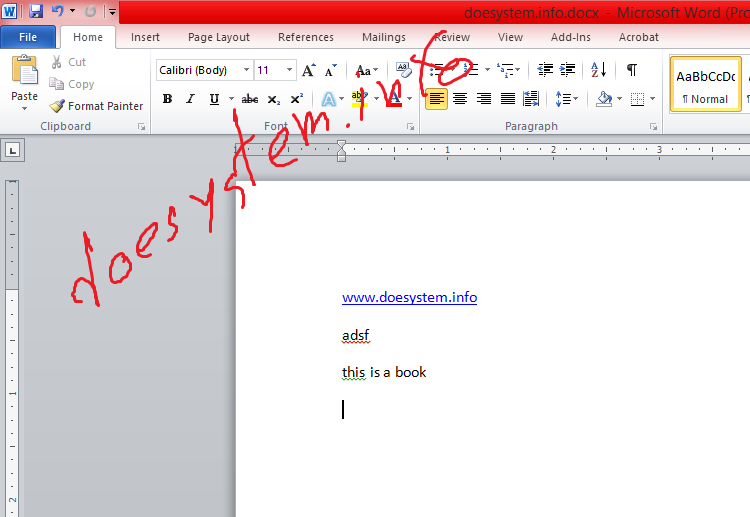Apply the Normal style
Viewport: 750px width, 517px height.
(706, 84)
